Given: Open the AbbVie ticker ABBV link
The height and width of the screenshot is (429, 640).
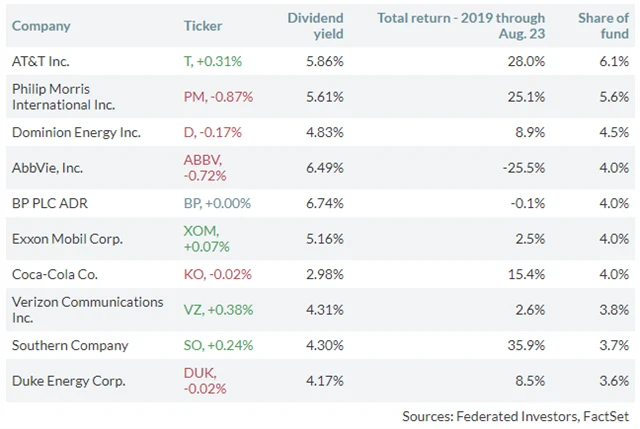Looking at the screenshot, I should click(201, 160).
